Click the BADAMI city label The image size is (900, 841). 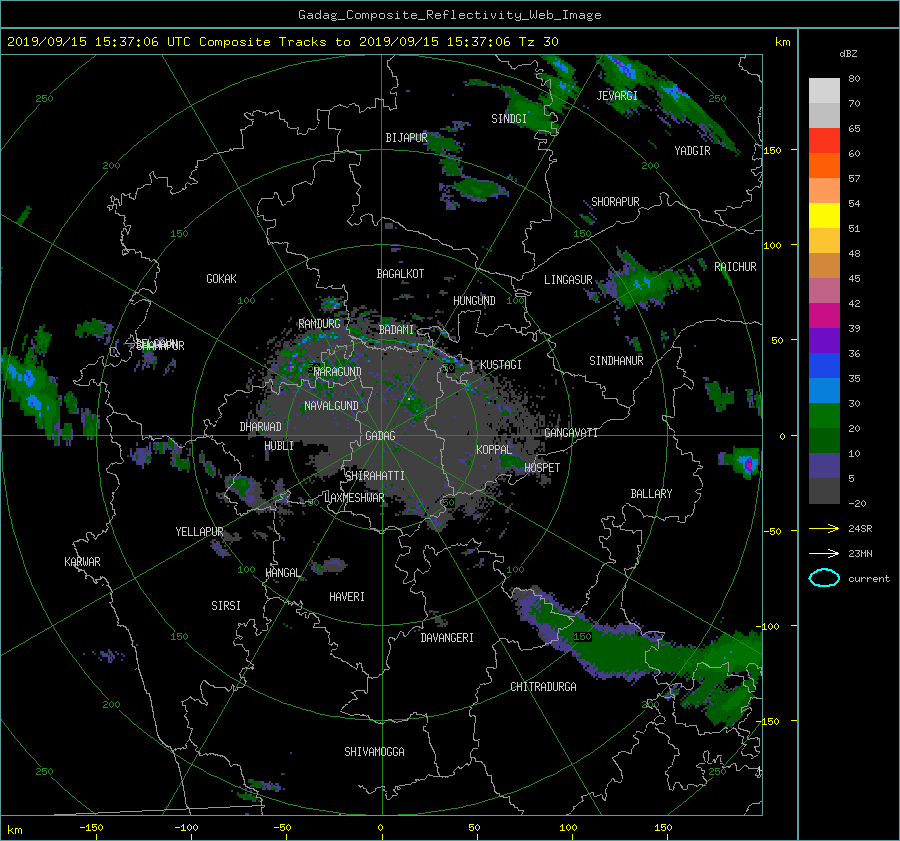pyautogui.click(x=396, y=330)
